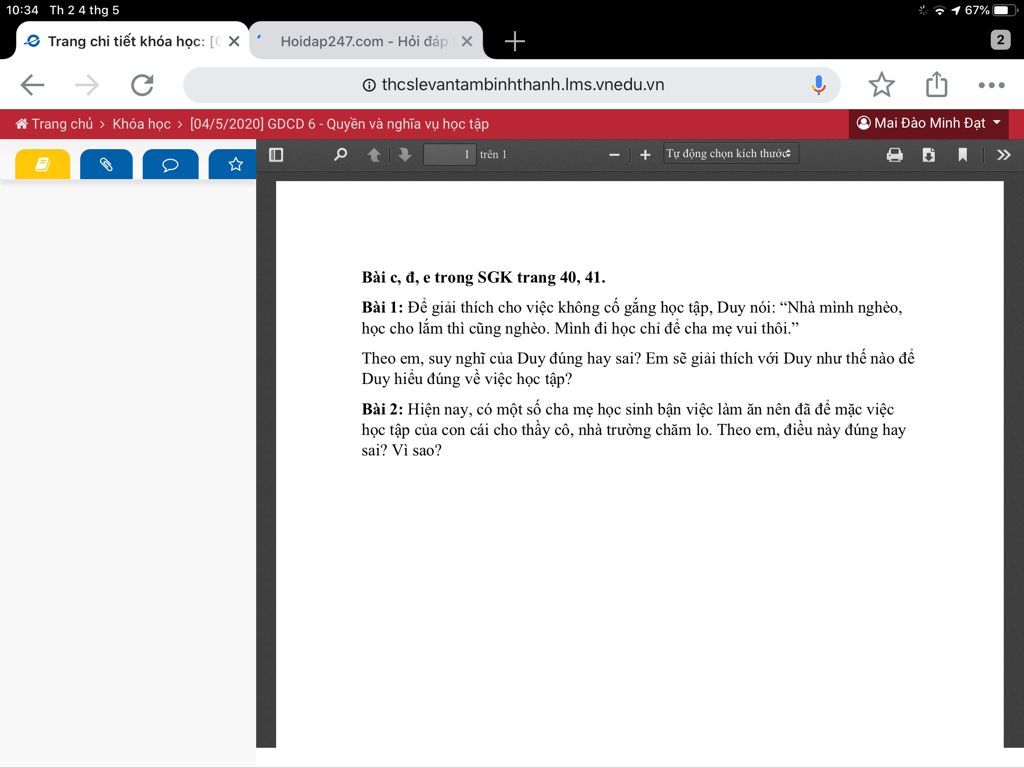The width and height of the screenshot is (1024, 768).
Task: Click the address bar URL field
Action: pos(511,85)
